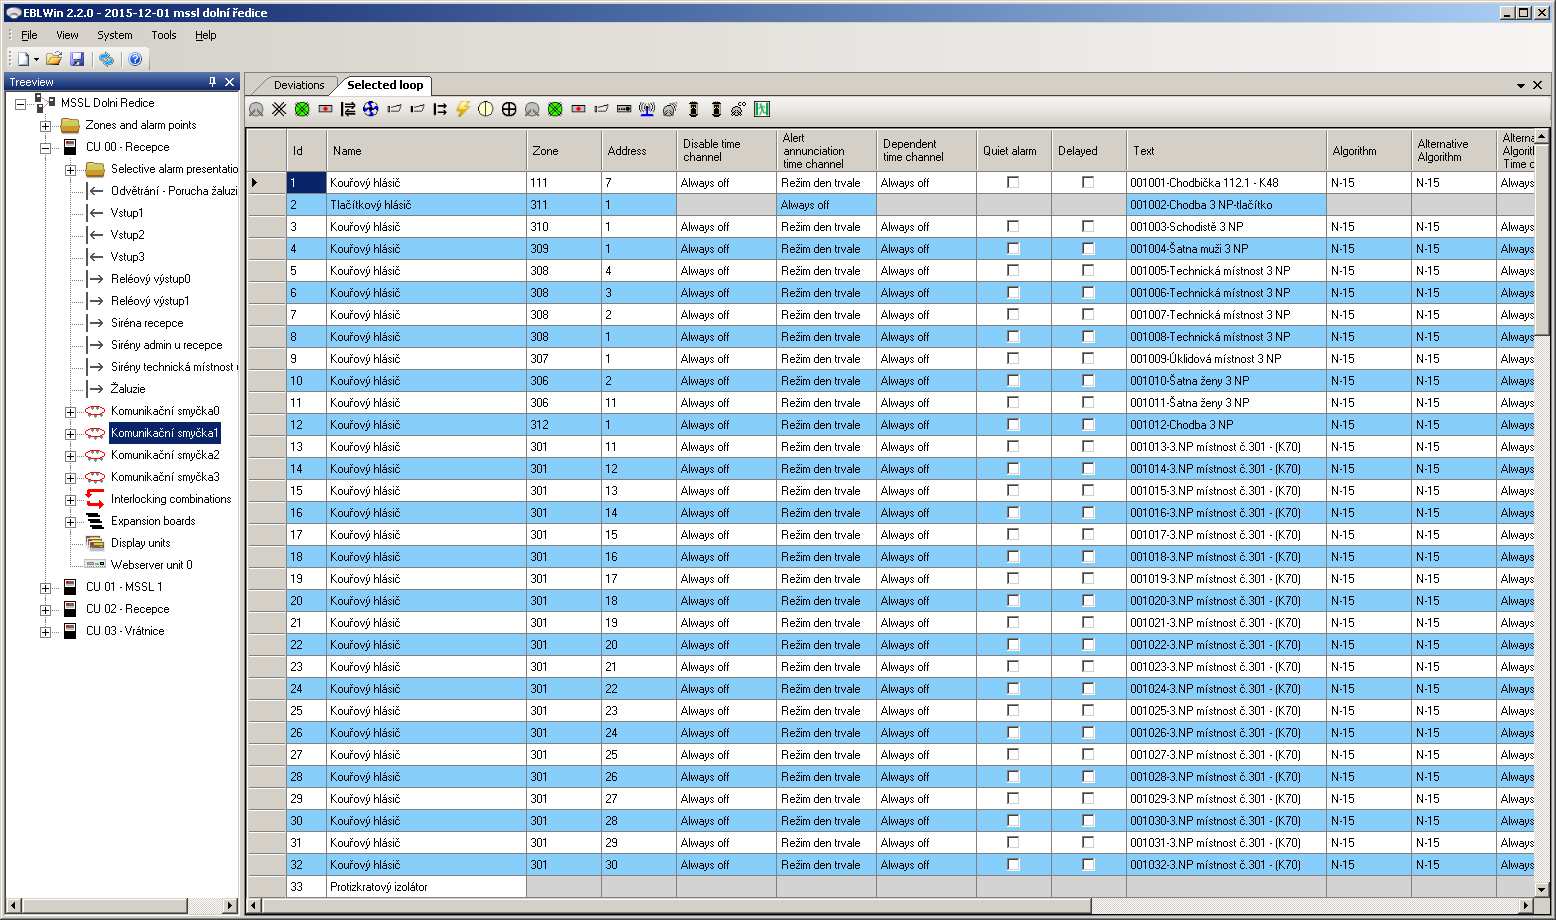Click the New file toolbar icon
The height and width of the screenshot is (920, 1556).
23,59
